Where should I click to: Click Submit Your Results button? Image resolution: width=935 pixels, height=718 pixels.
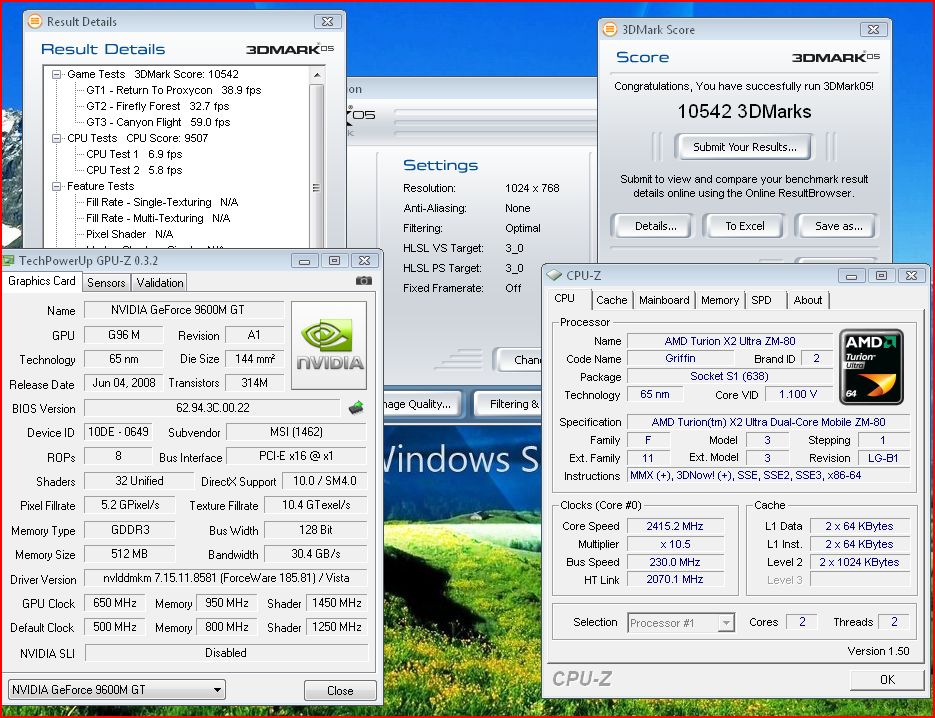[744, 147]
